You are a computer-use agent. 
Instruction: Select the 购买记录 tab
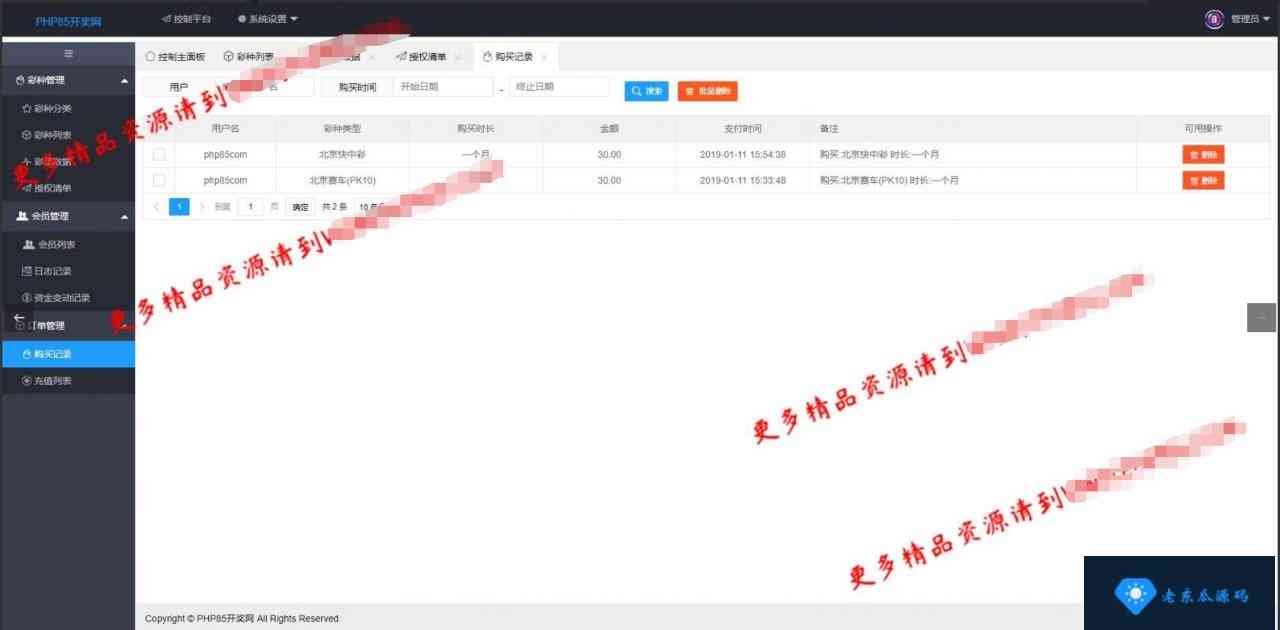514,57
